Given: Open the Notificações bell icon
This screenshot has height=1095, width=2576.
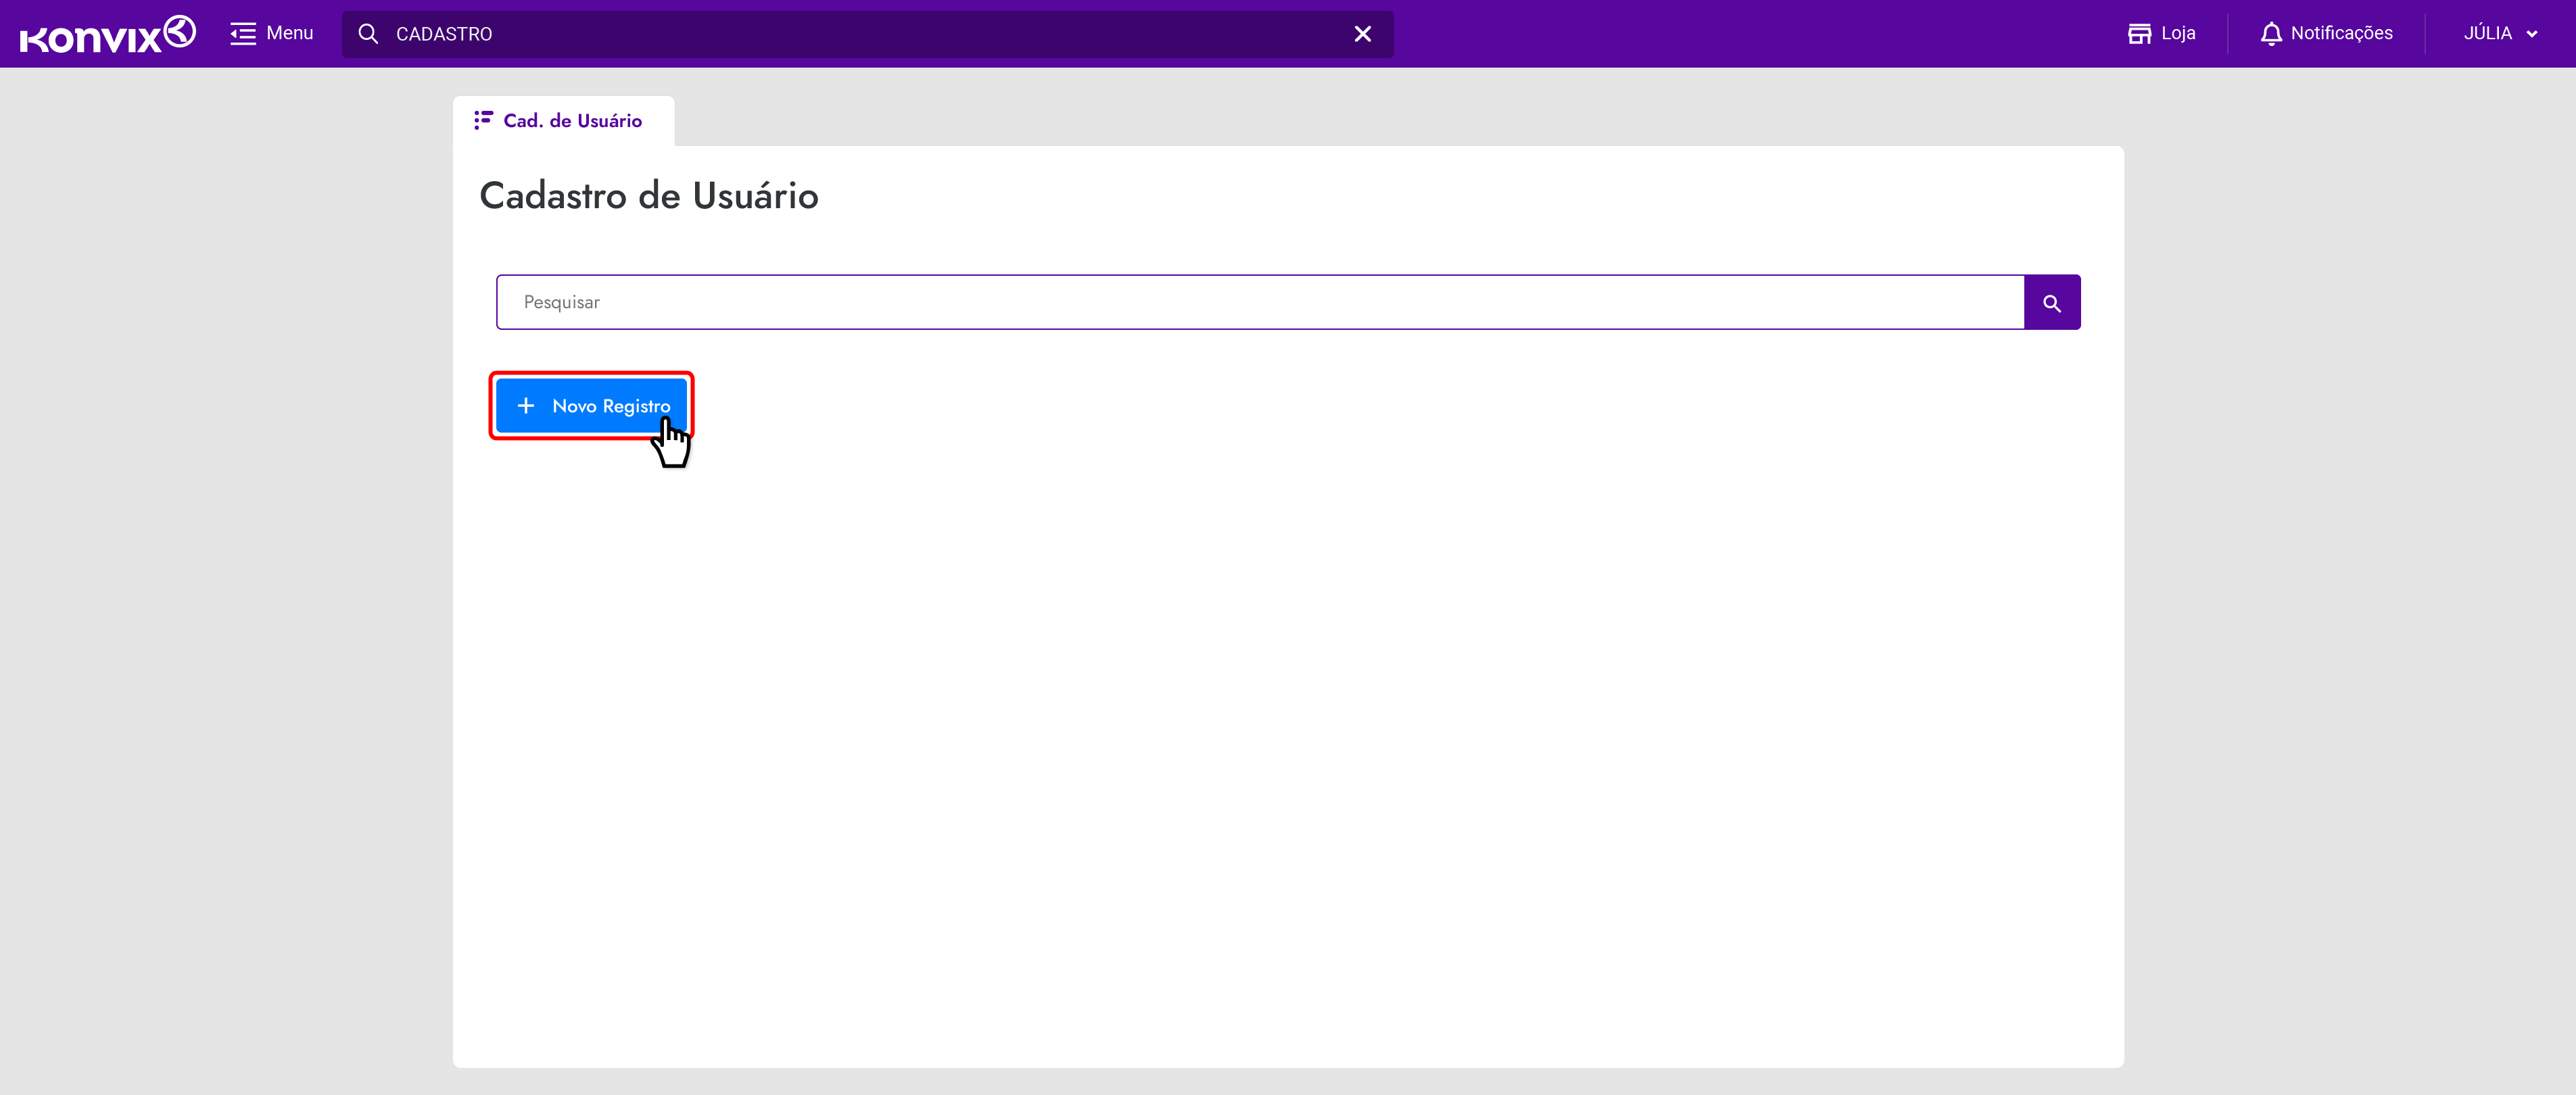Looking at the screenshot, I should (2271, 34).
